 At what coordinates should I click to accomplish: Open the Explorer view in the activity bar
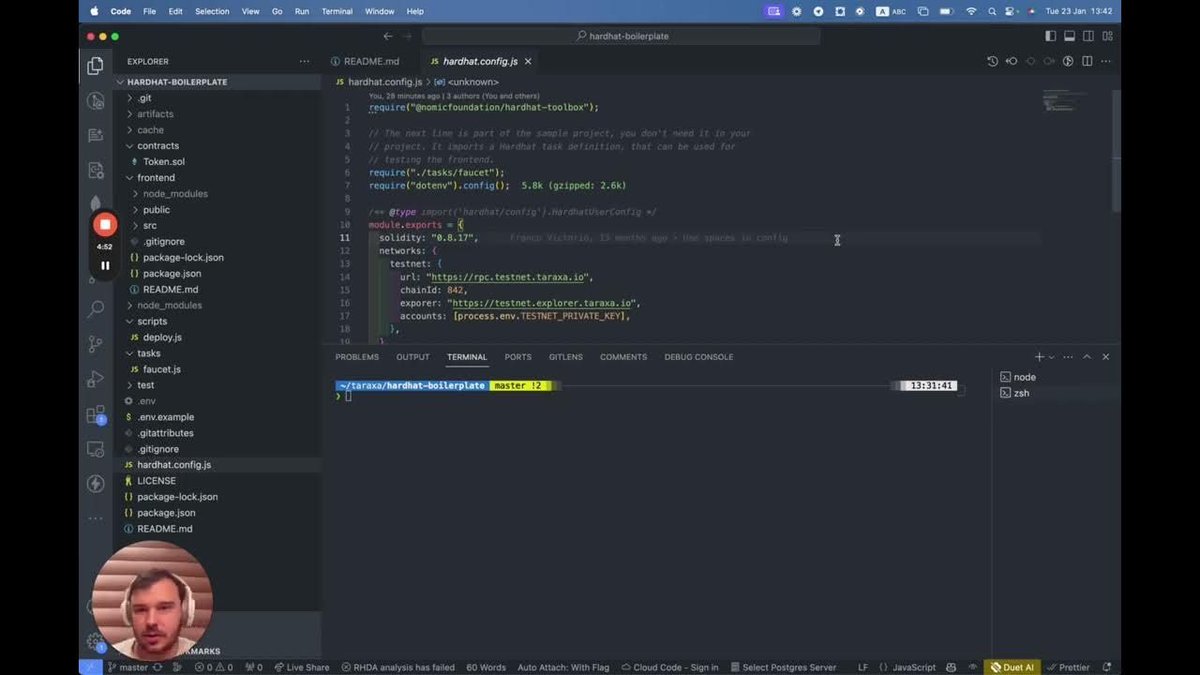click(95, 66)
